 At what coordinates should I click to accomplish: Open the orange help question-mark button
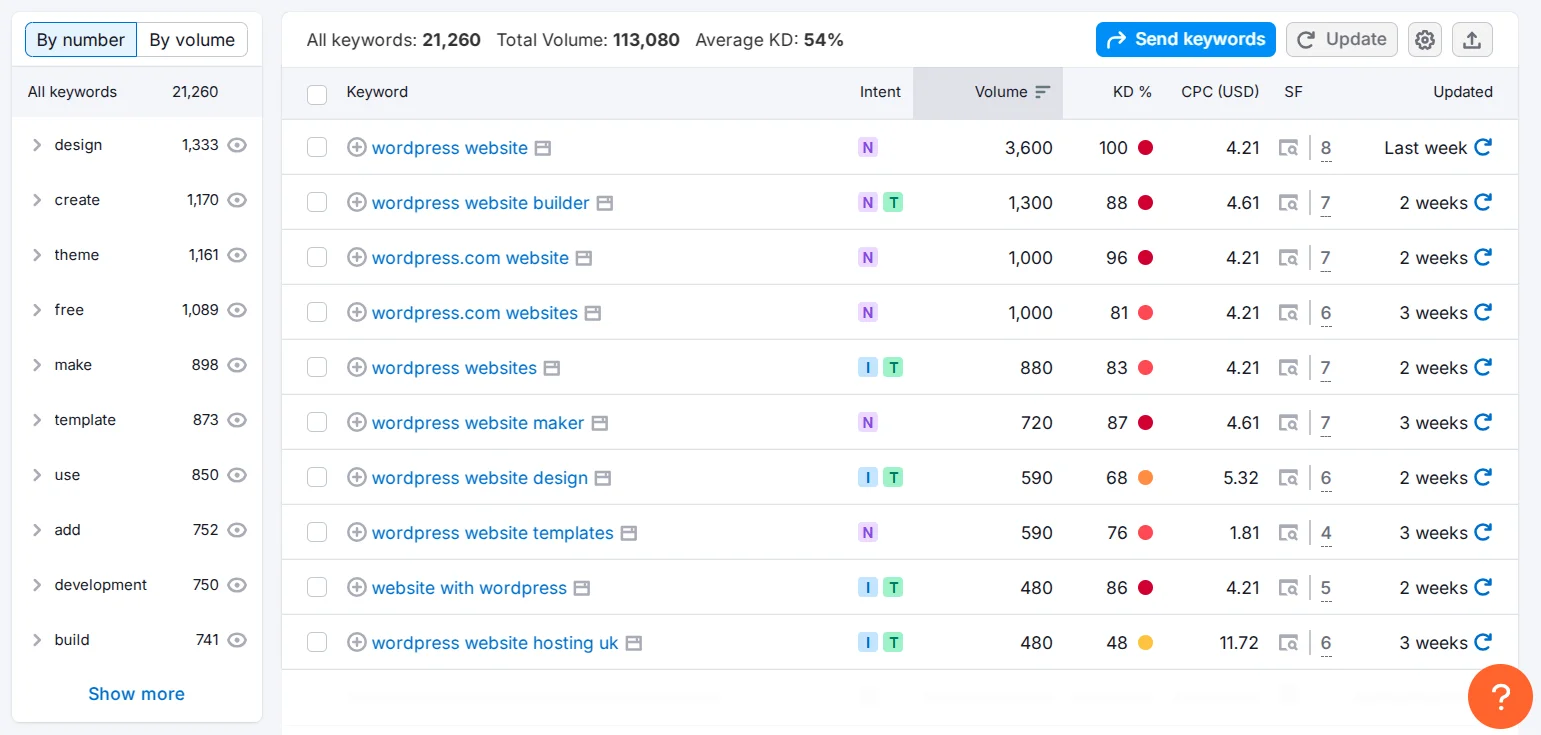pyautogui.click(x=1500, y=696)
